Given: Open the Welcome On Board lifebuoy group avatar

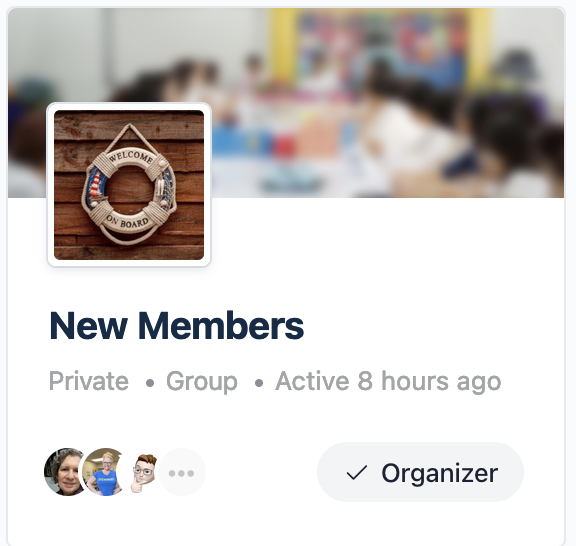Looking at the screenshot, I should [x=129, y=185].
